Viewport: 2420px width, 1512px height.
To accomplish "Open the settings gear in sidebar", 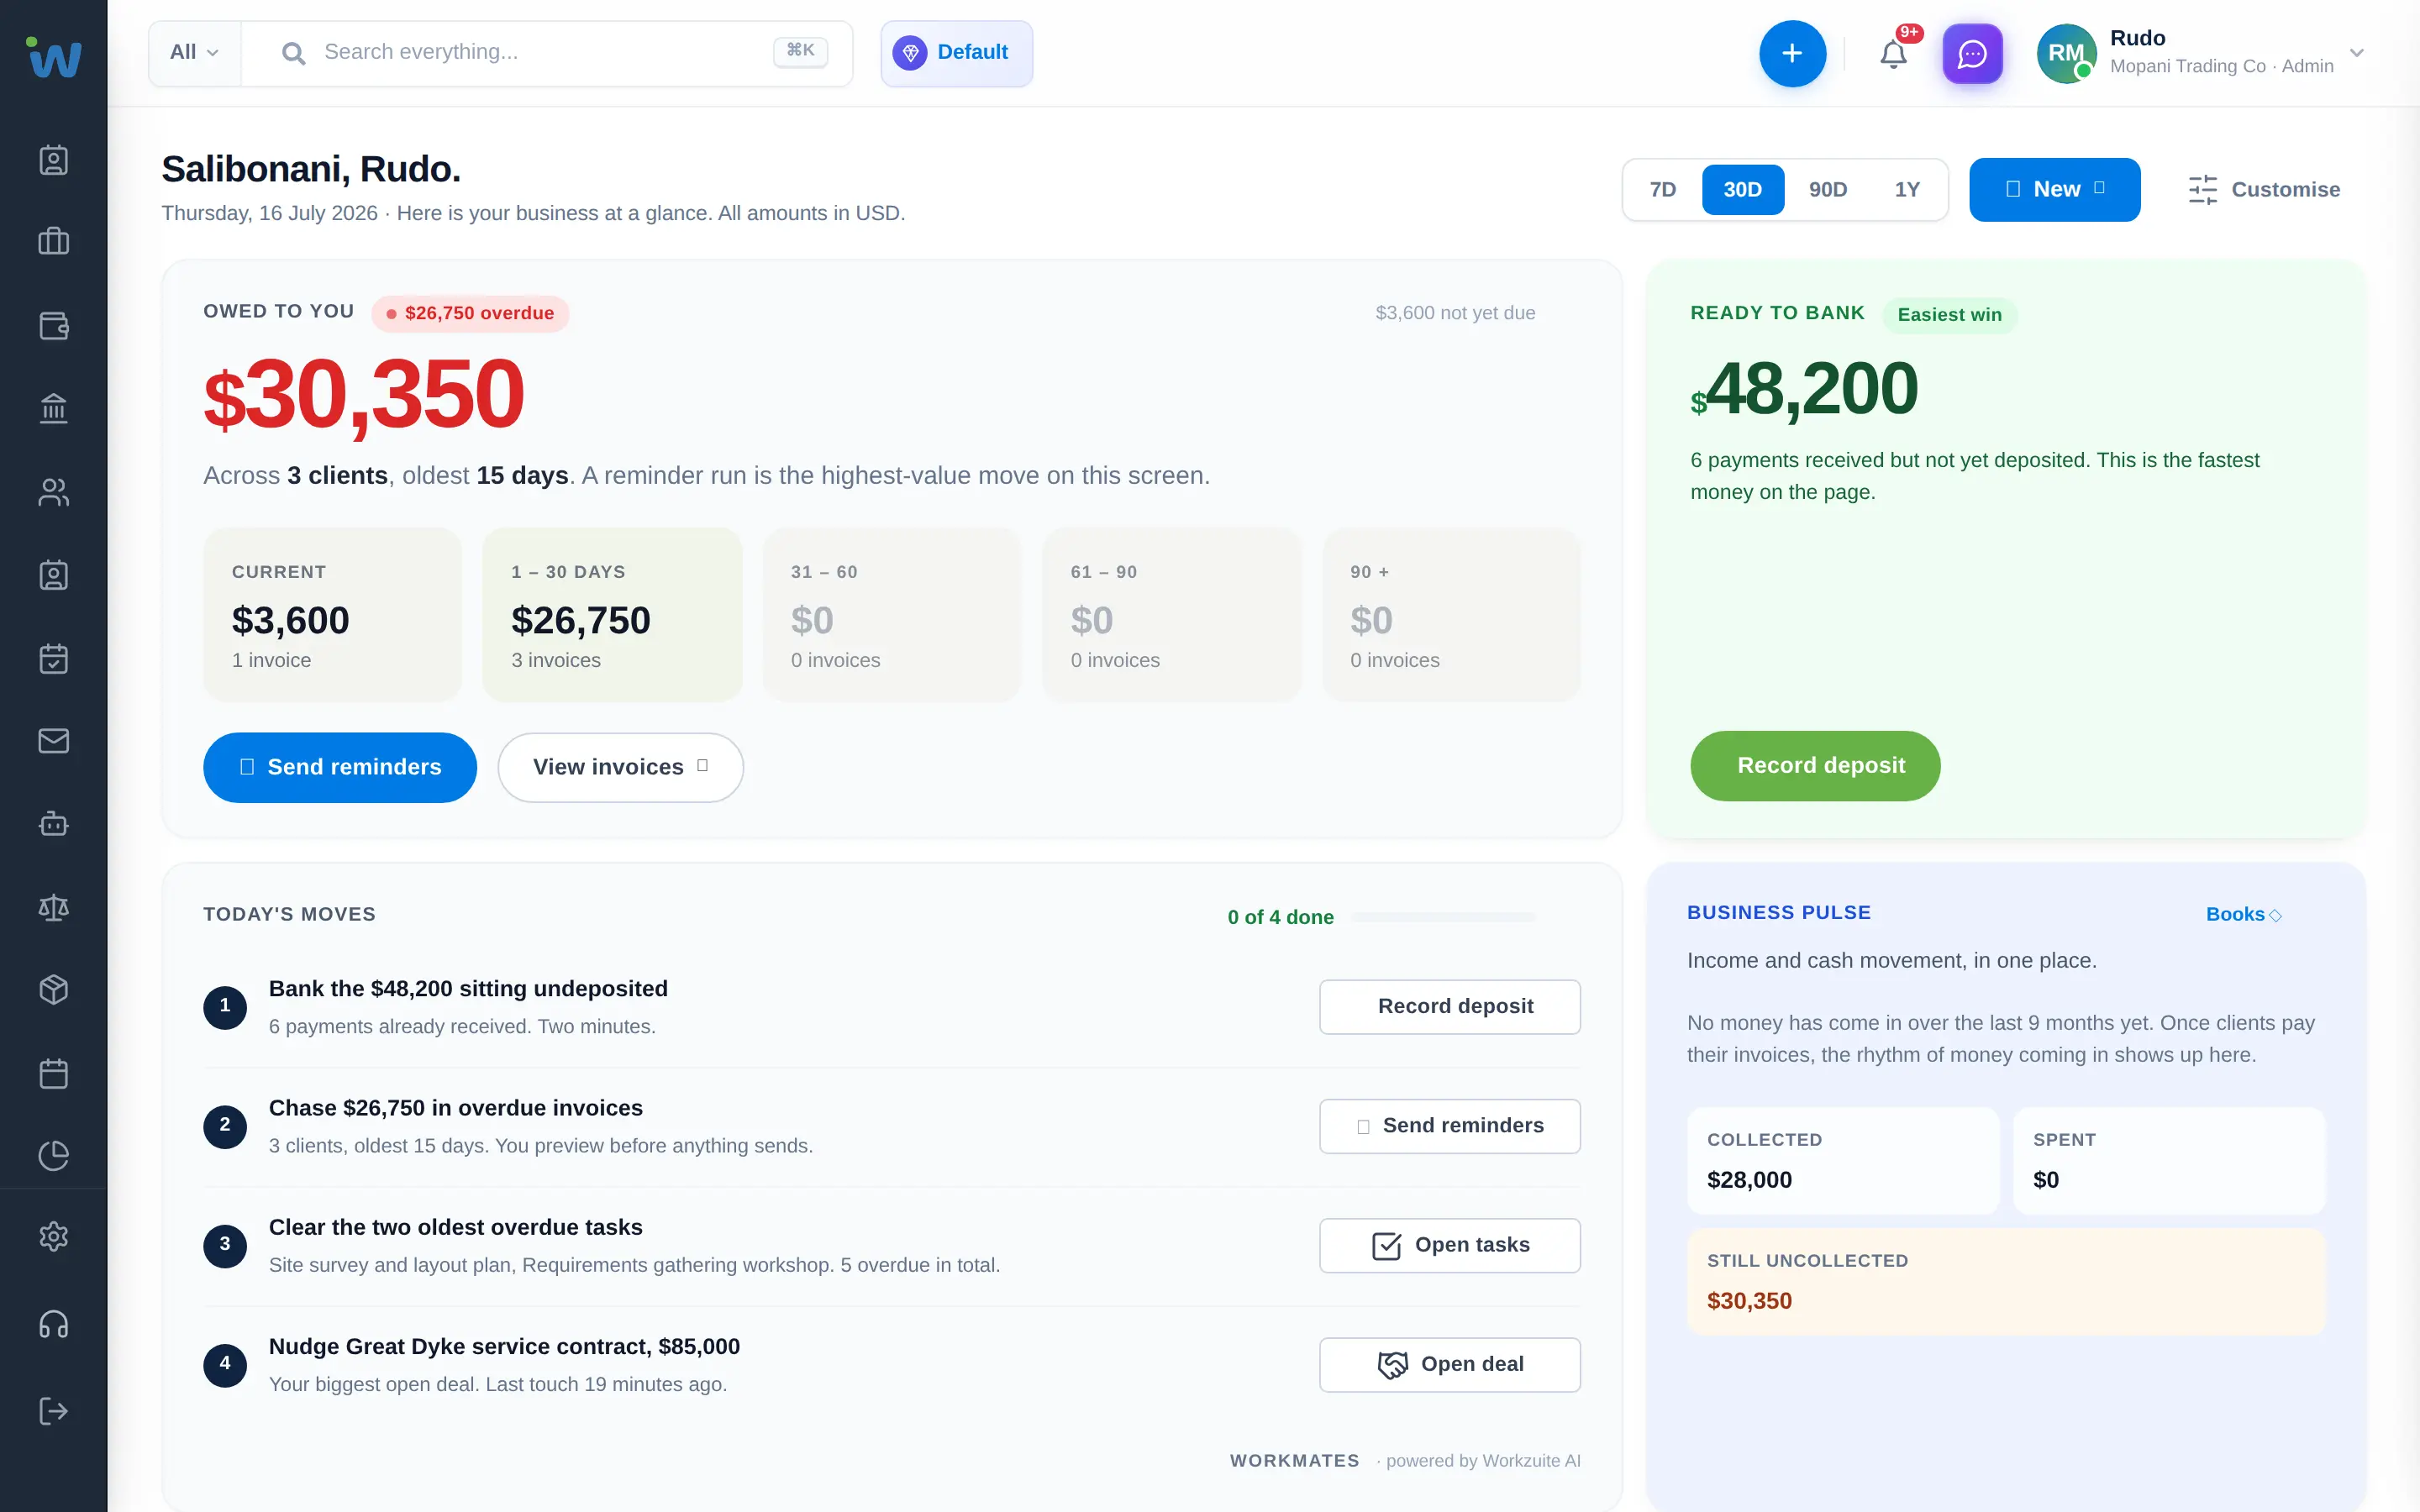I will pyautogui.click(x=53, y=1237).
